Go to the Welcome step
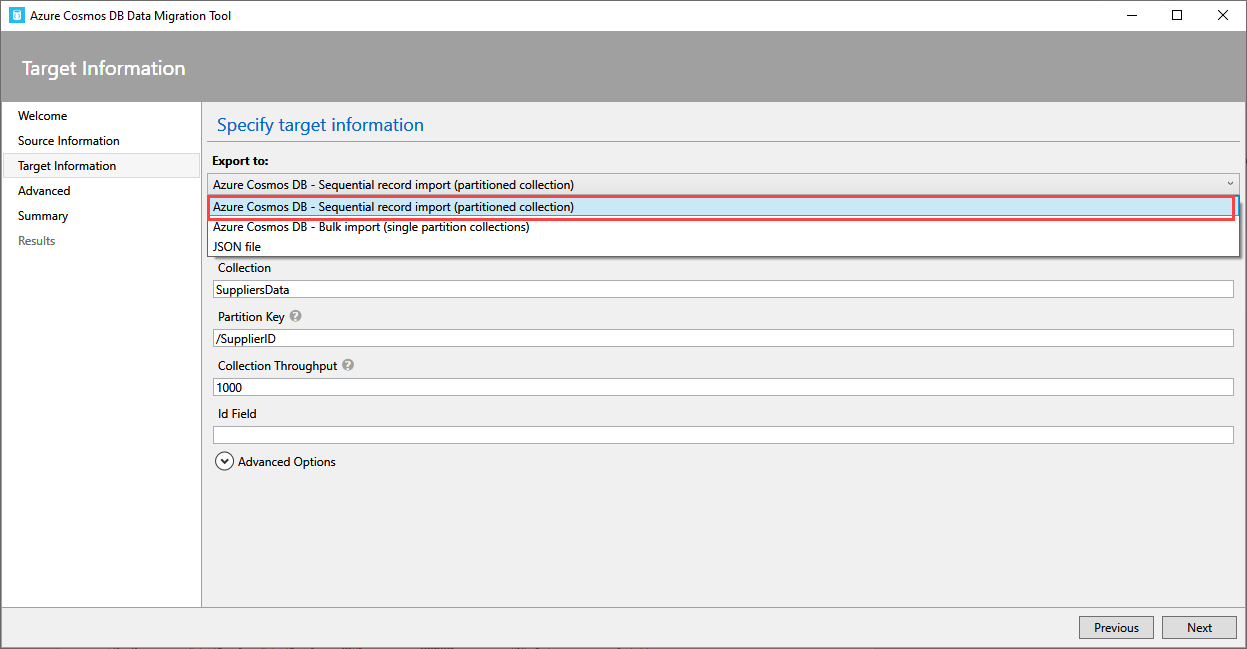The width and height of the screenshot is (1247, 649). (101, 116)
